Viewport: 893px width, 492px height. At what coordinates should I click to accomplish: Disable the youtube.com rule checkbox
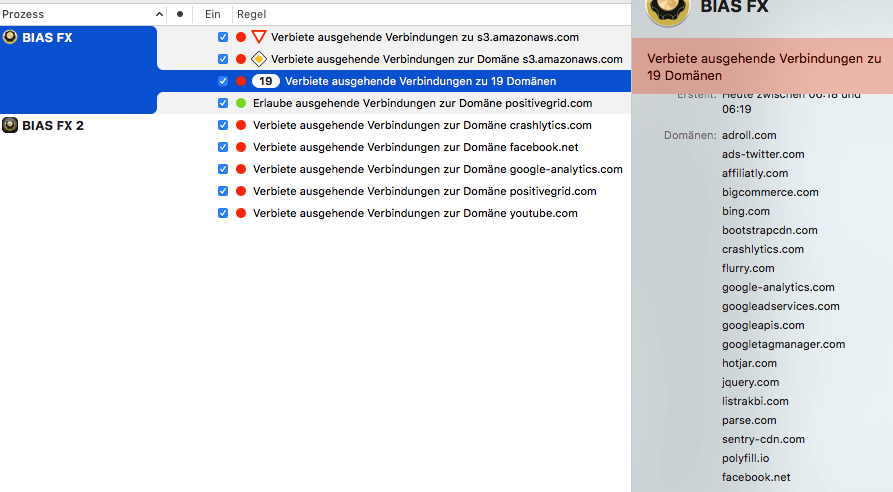click(x=223, y=213)
